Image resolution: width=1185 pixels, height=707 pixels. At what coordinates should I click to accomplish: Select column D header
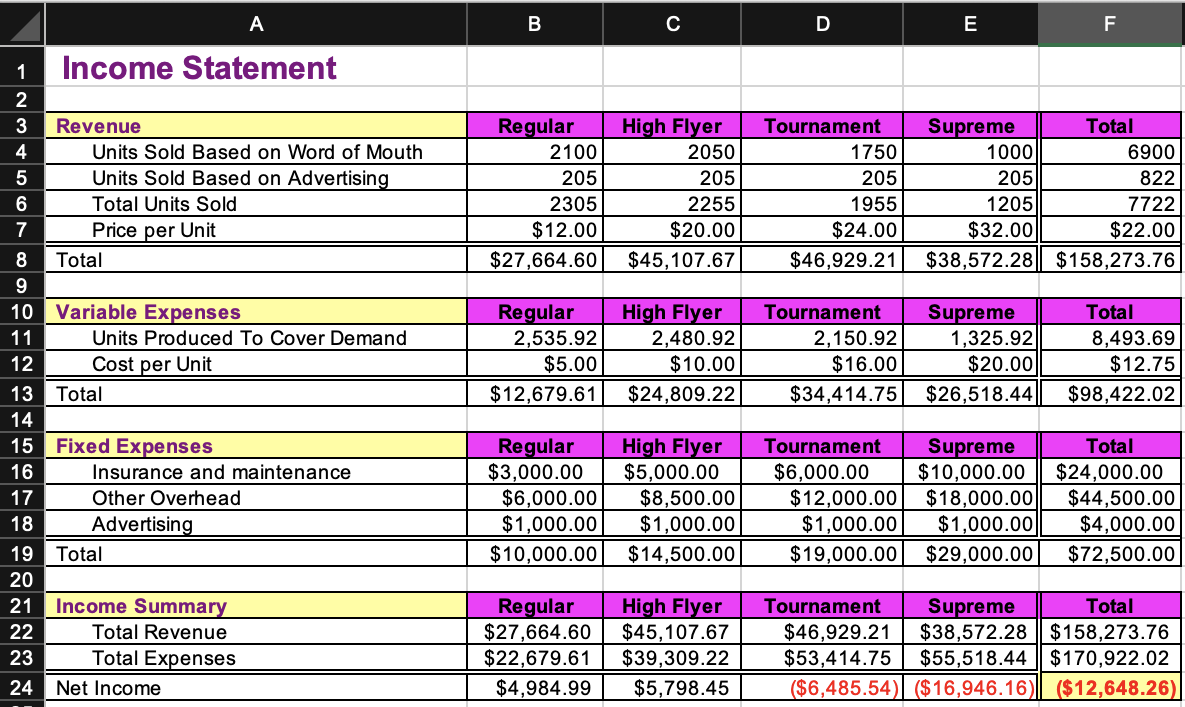[x=821, y=25]
